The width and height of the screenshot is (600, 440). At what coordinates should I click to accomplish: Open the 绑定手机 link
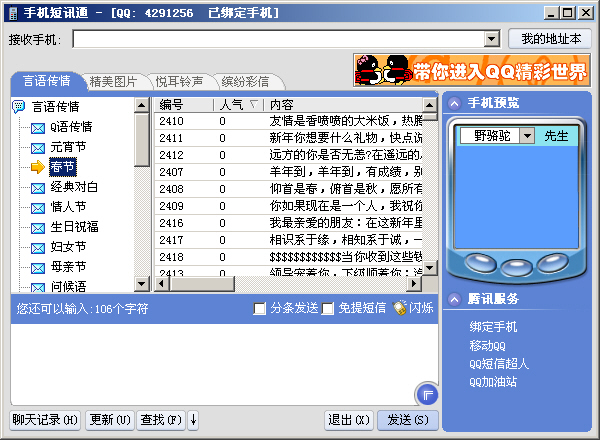pos(493,327)
